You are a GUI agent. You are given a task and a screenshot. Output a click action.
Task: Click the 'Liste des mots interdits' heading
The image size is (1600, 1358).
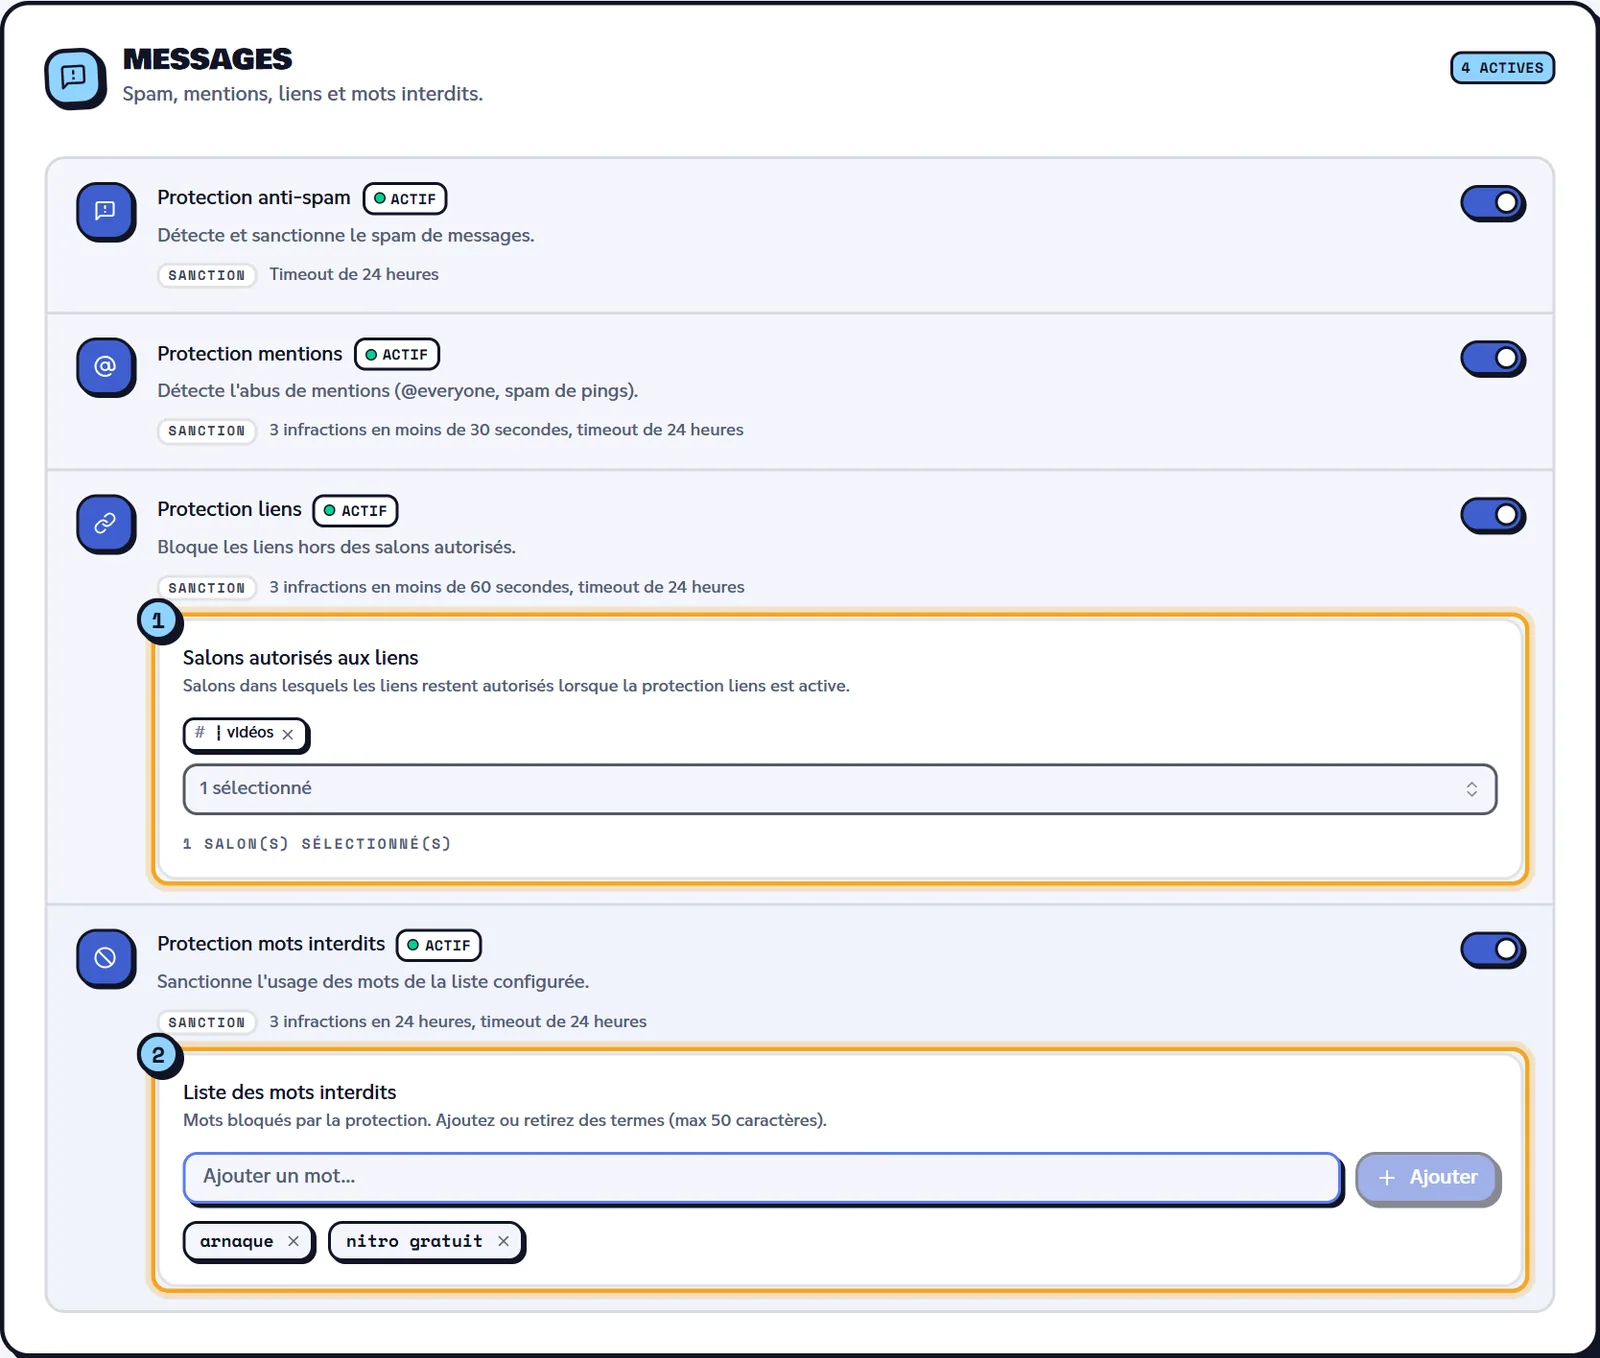tap(289, 1092)
